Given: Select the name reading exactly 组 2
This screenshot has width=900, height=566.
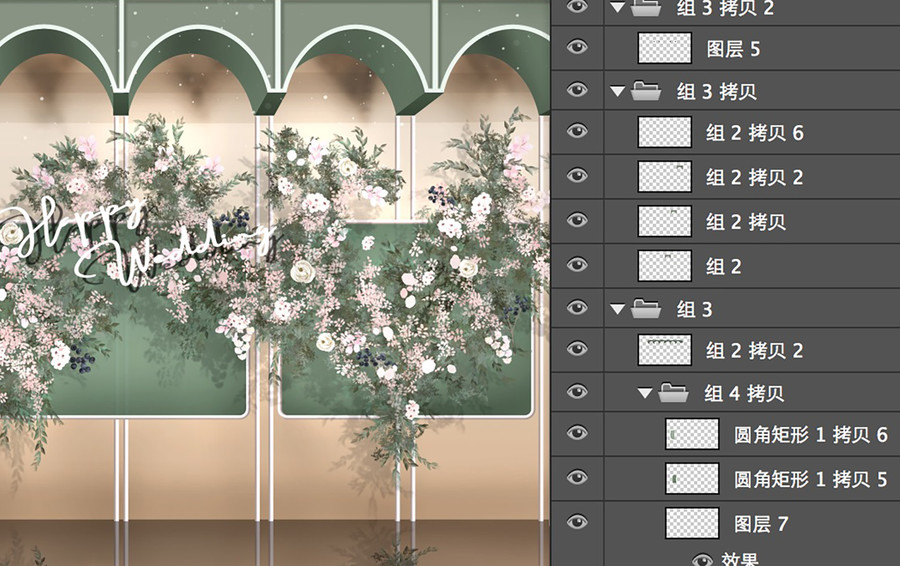Looking at the screenshot, I should [x=724, y=266].
